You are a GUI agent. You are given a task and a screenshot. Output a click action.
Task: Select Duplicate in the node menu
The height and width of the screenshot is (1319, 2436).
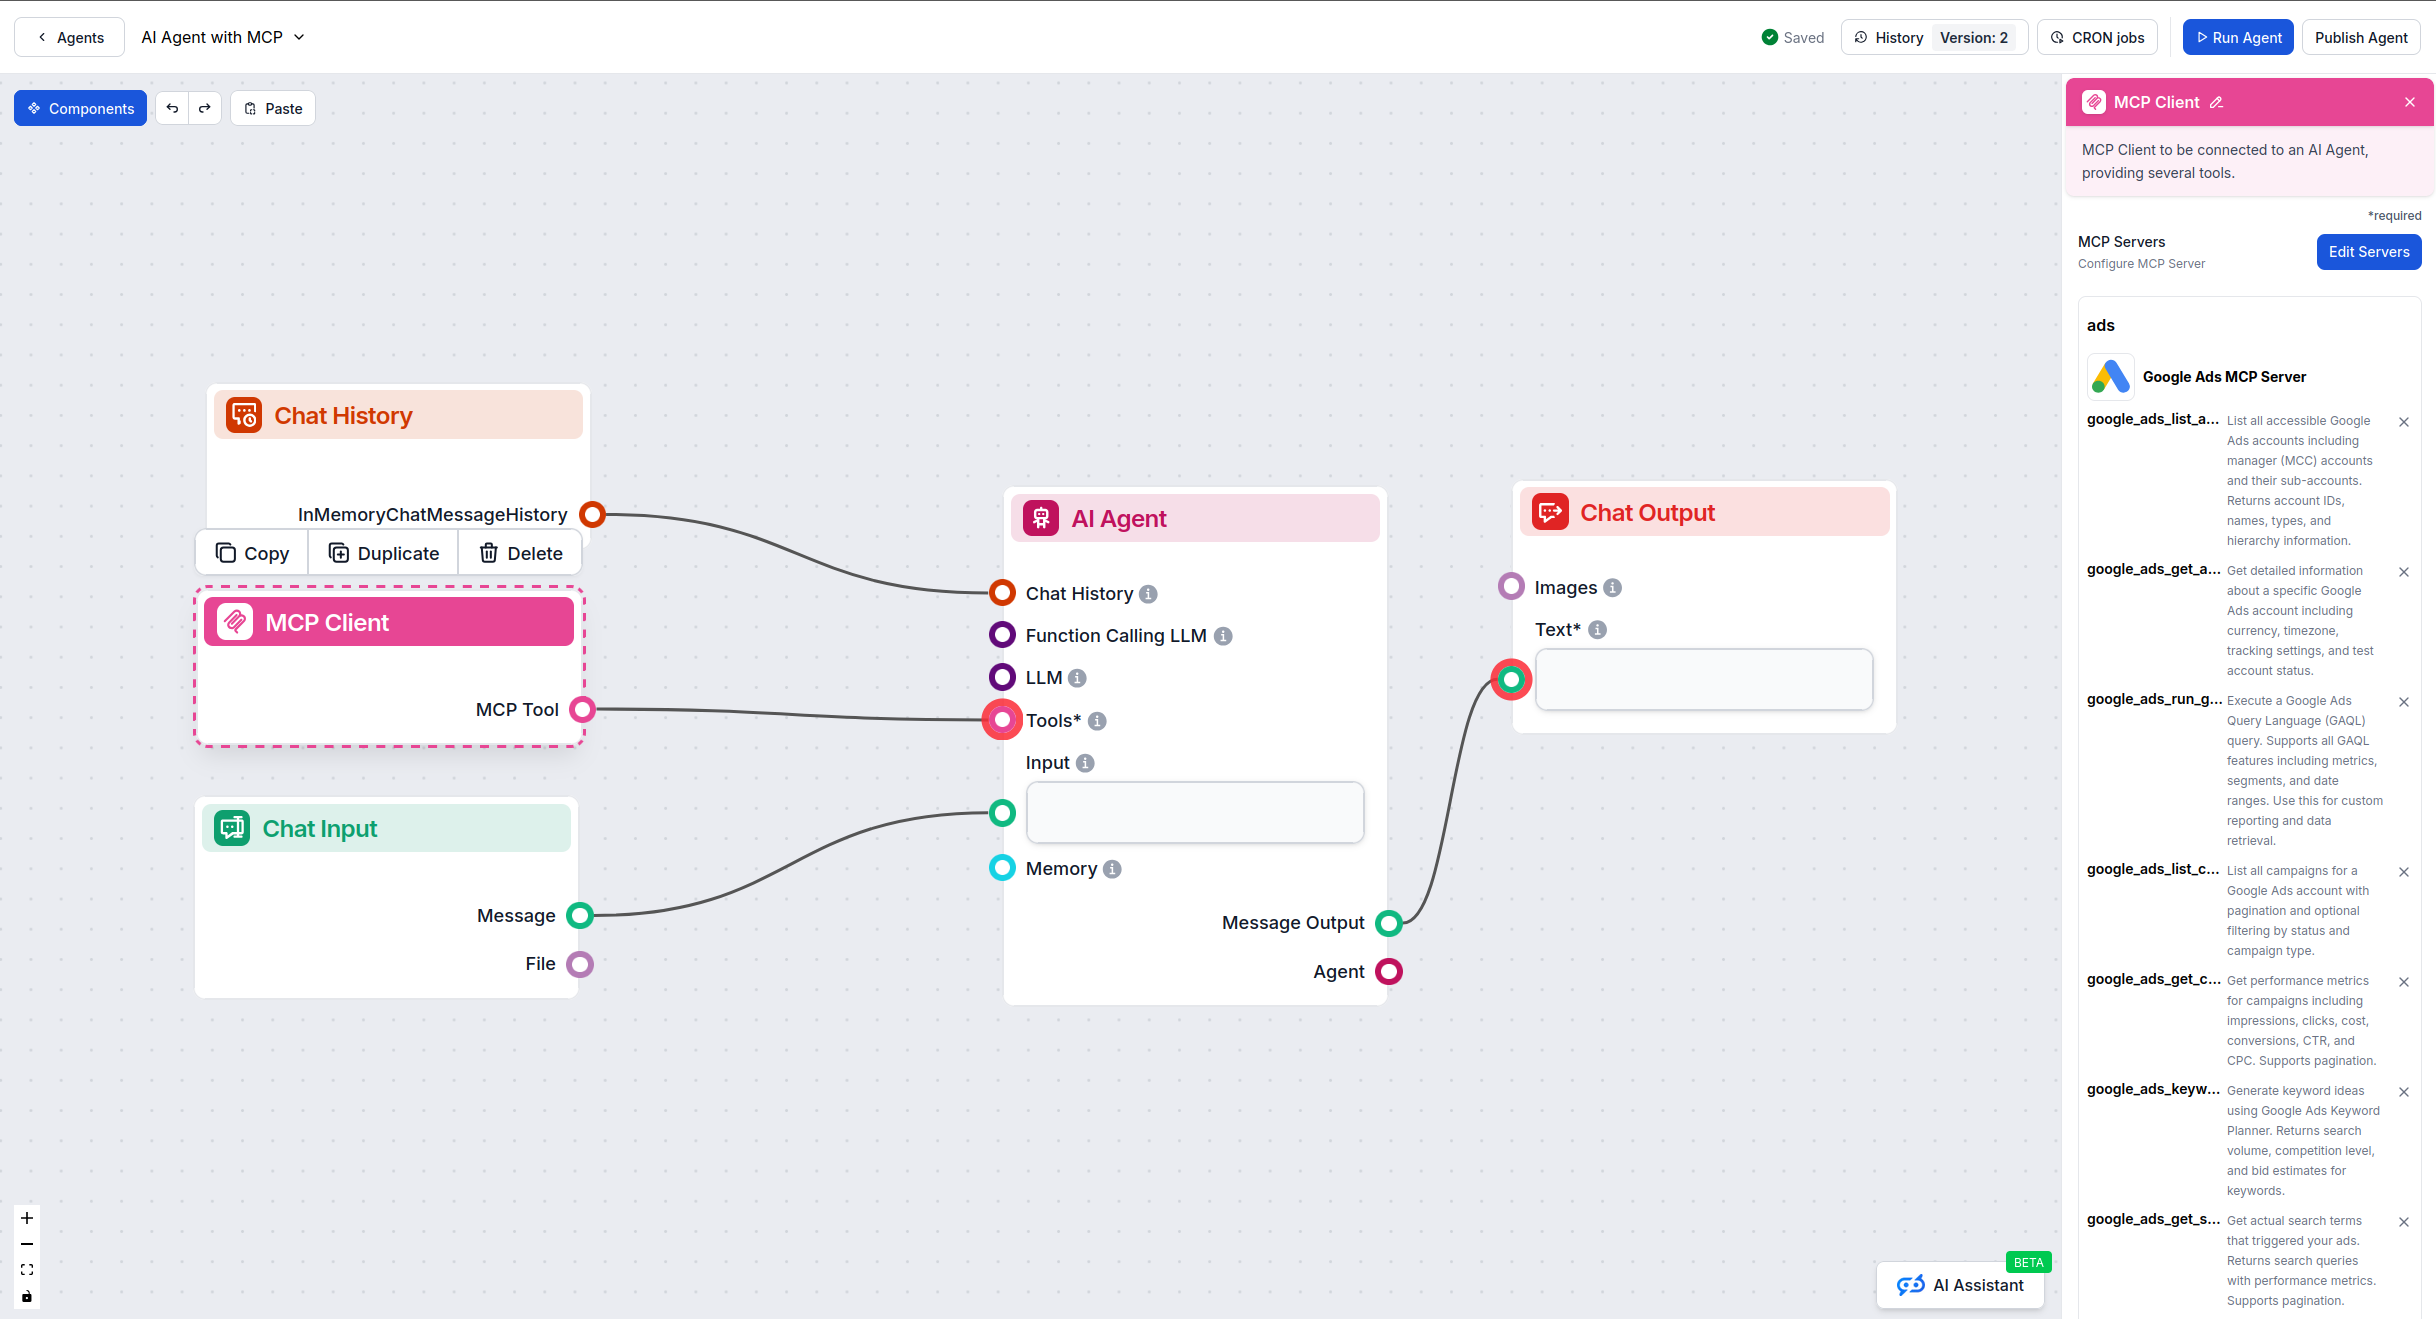383,553
